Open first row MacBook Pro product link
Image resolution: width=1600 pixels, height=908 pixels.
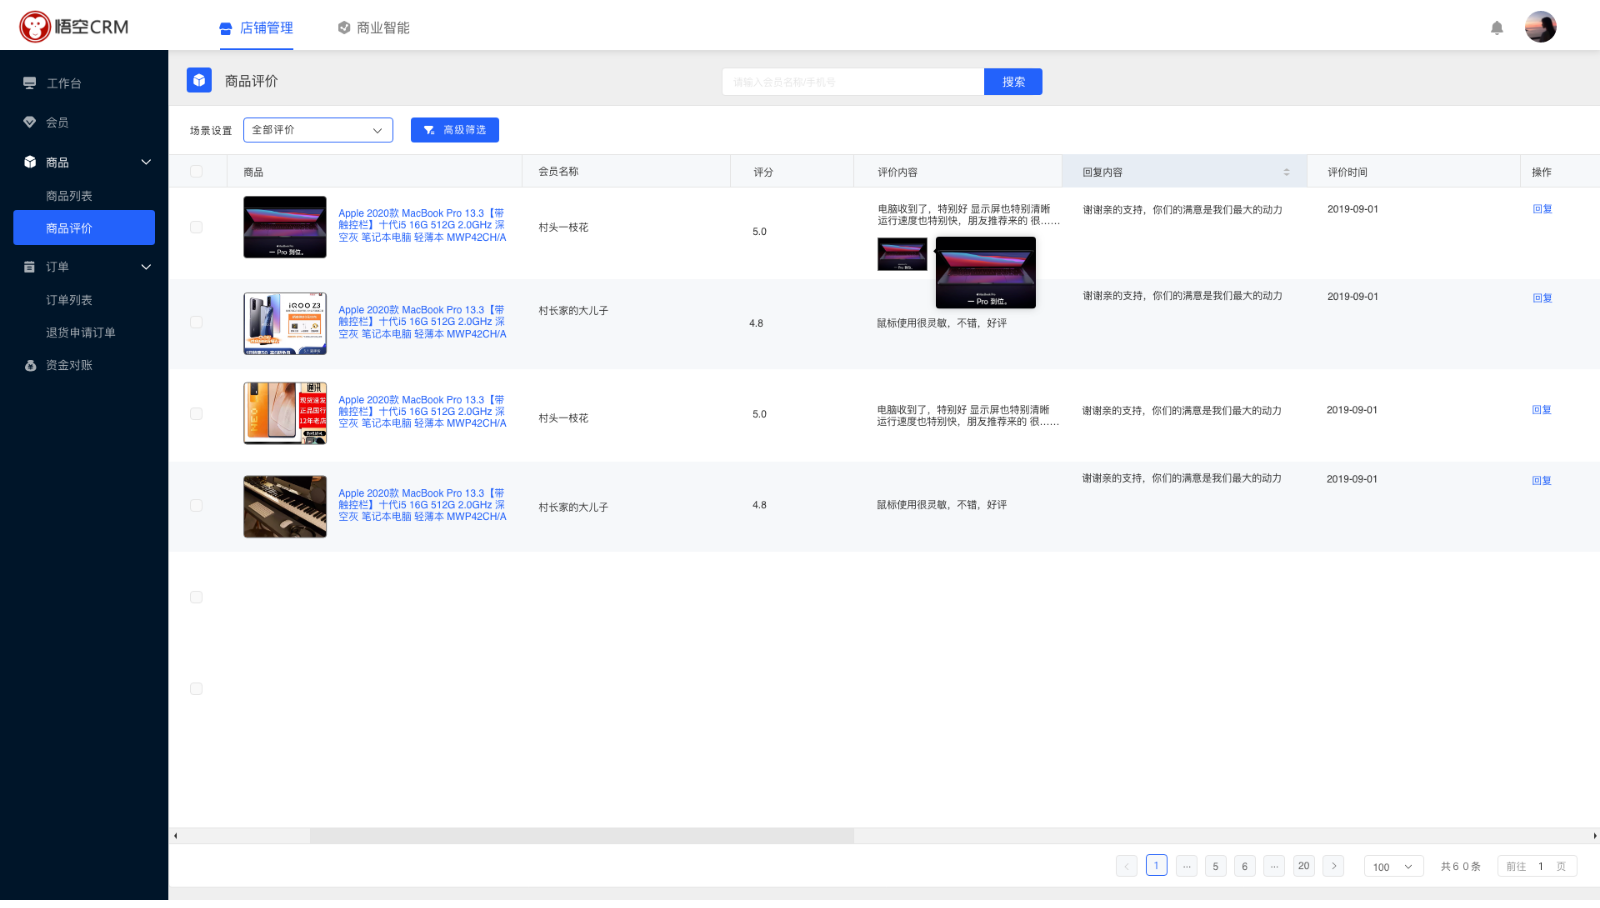point(422,225)
